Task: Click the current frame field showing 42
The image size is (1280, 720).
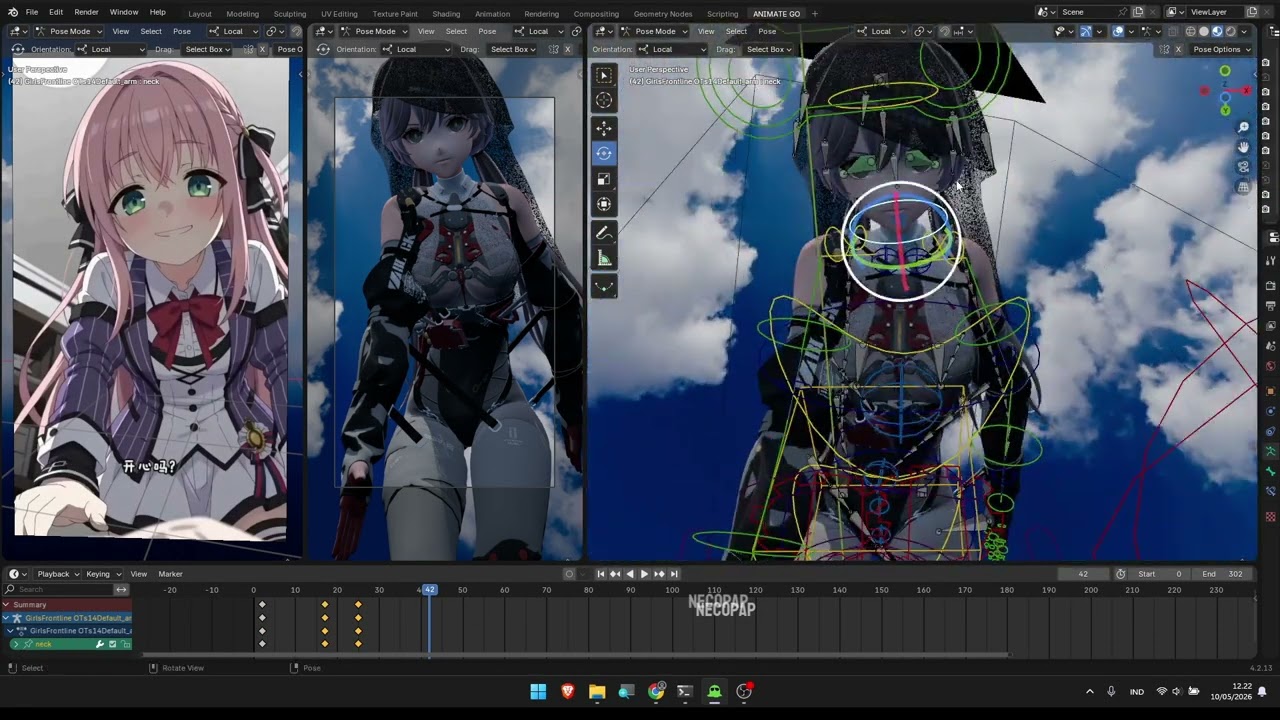Action: [x=1083, y=574]
